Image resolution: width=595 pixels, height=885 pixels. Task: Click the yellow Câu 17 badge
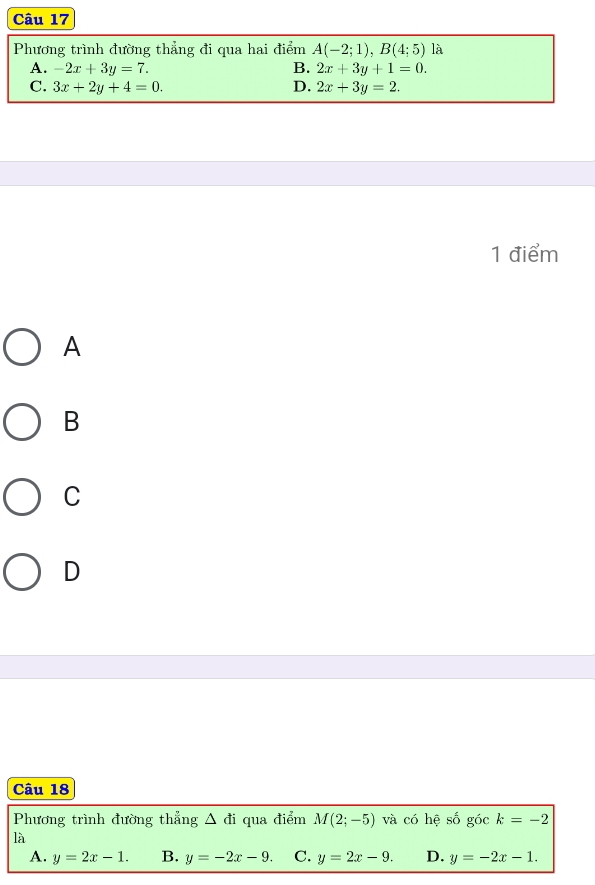41,19
